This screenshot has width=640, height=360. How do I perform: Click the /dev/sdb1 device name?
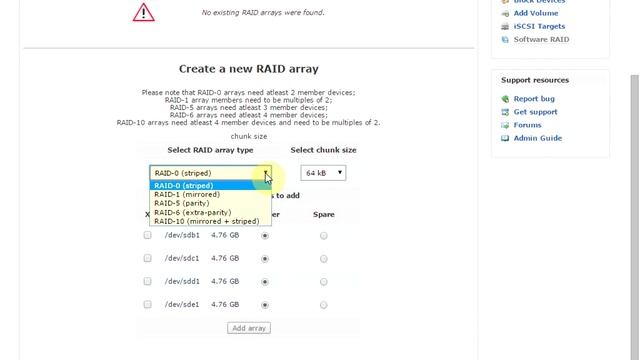point(182,235)
